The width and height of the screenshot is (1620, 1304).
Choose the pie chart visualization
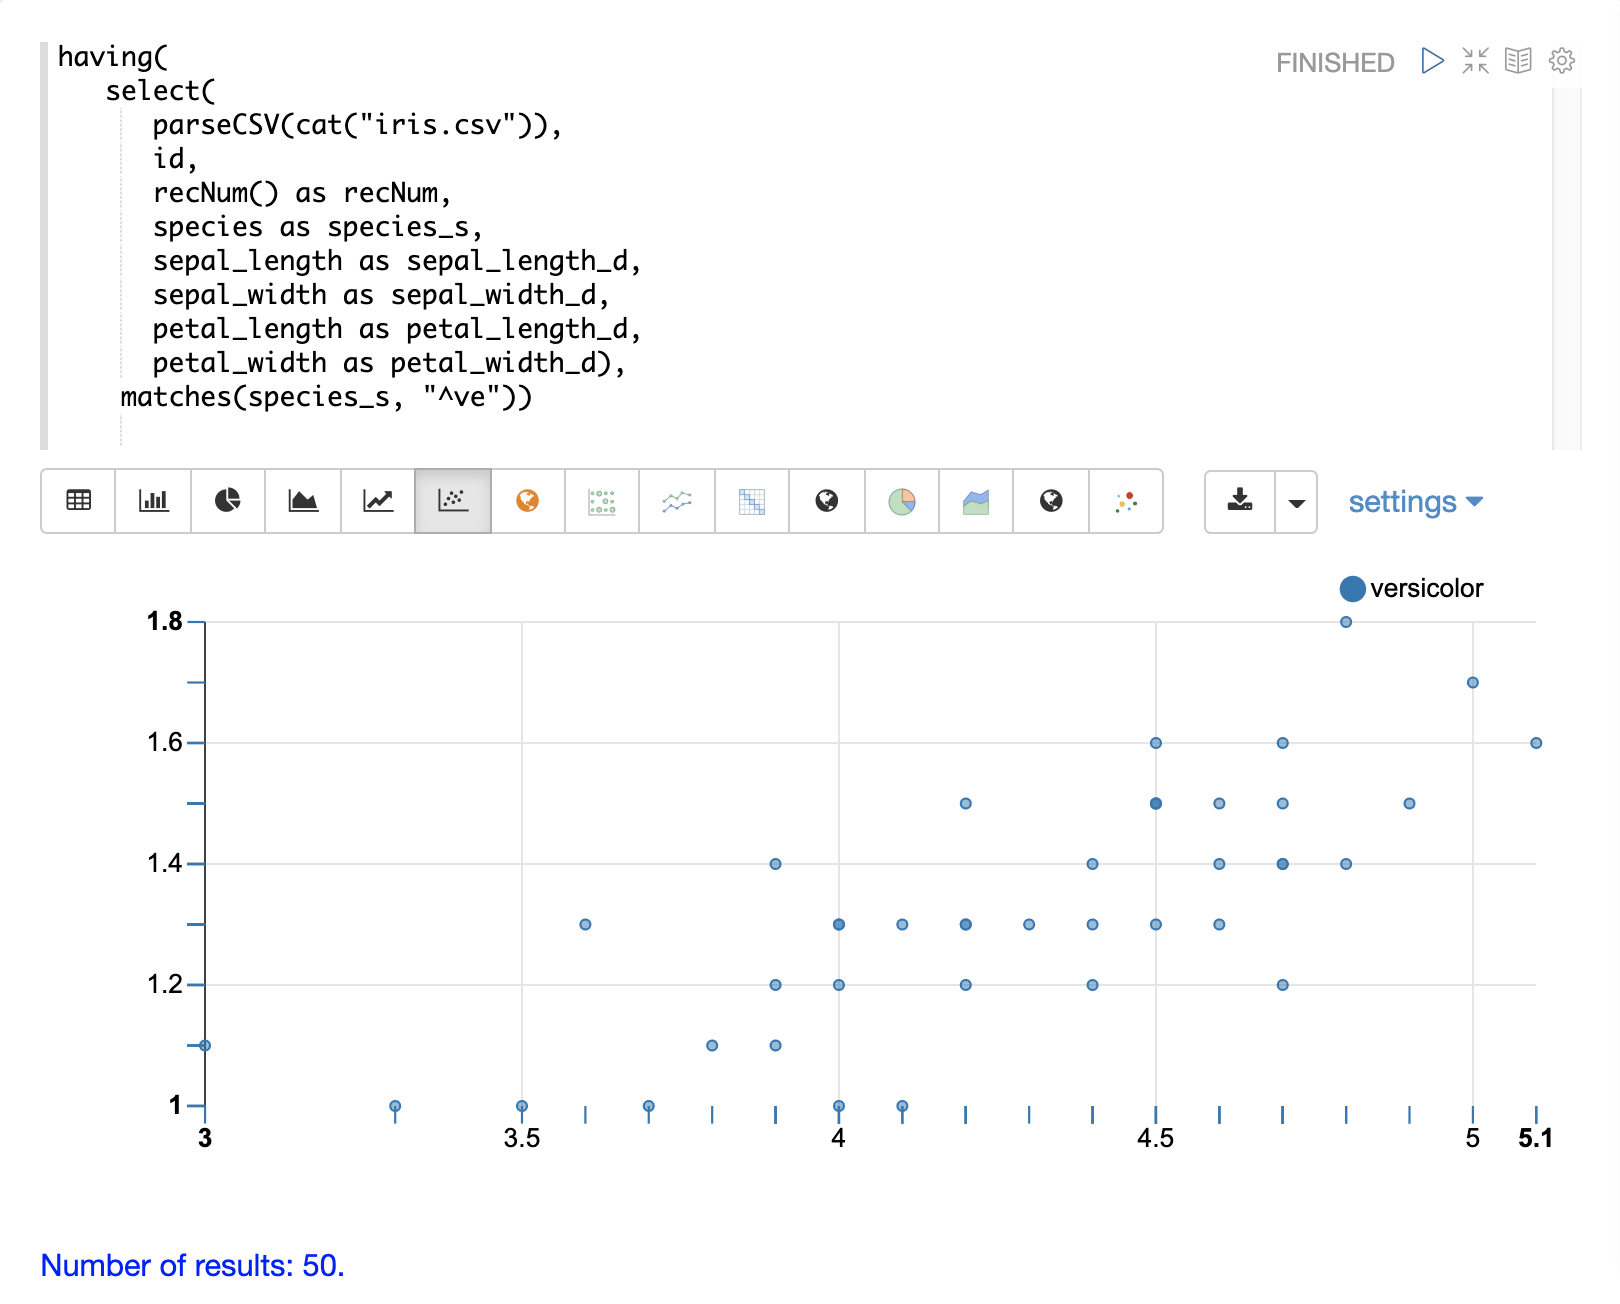point(228,501)
